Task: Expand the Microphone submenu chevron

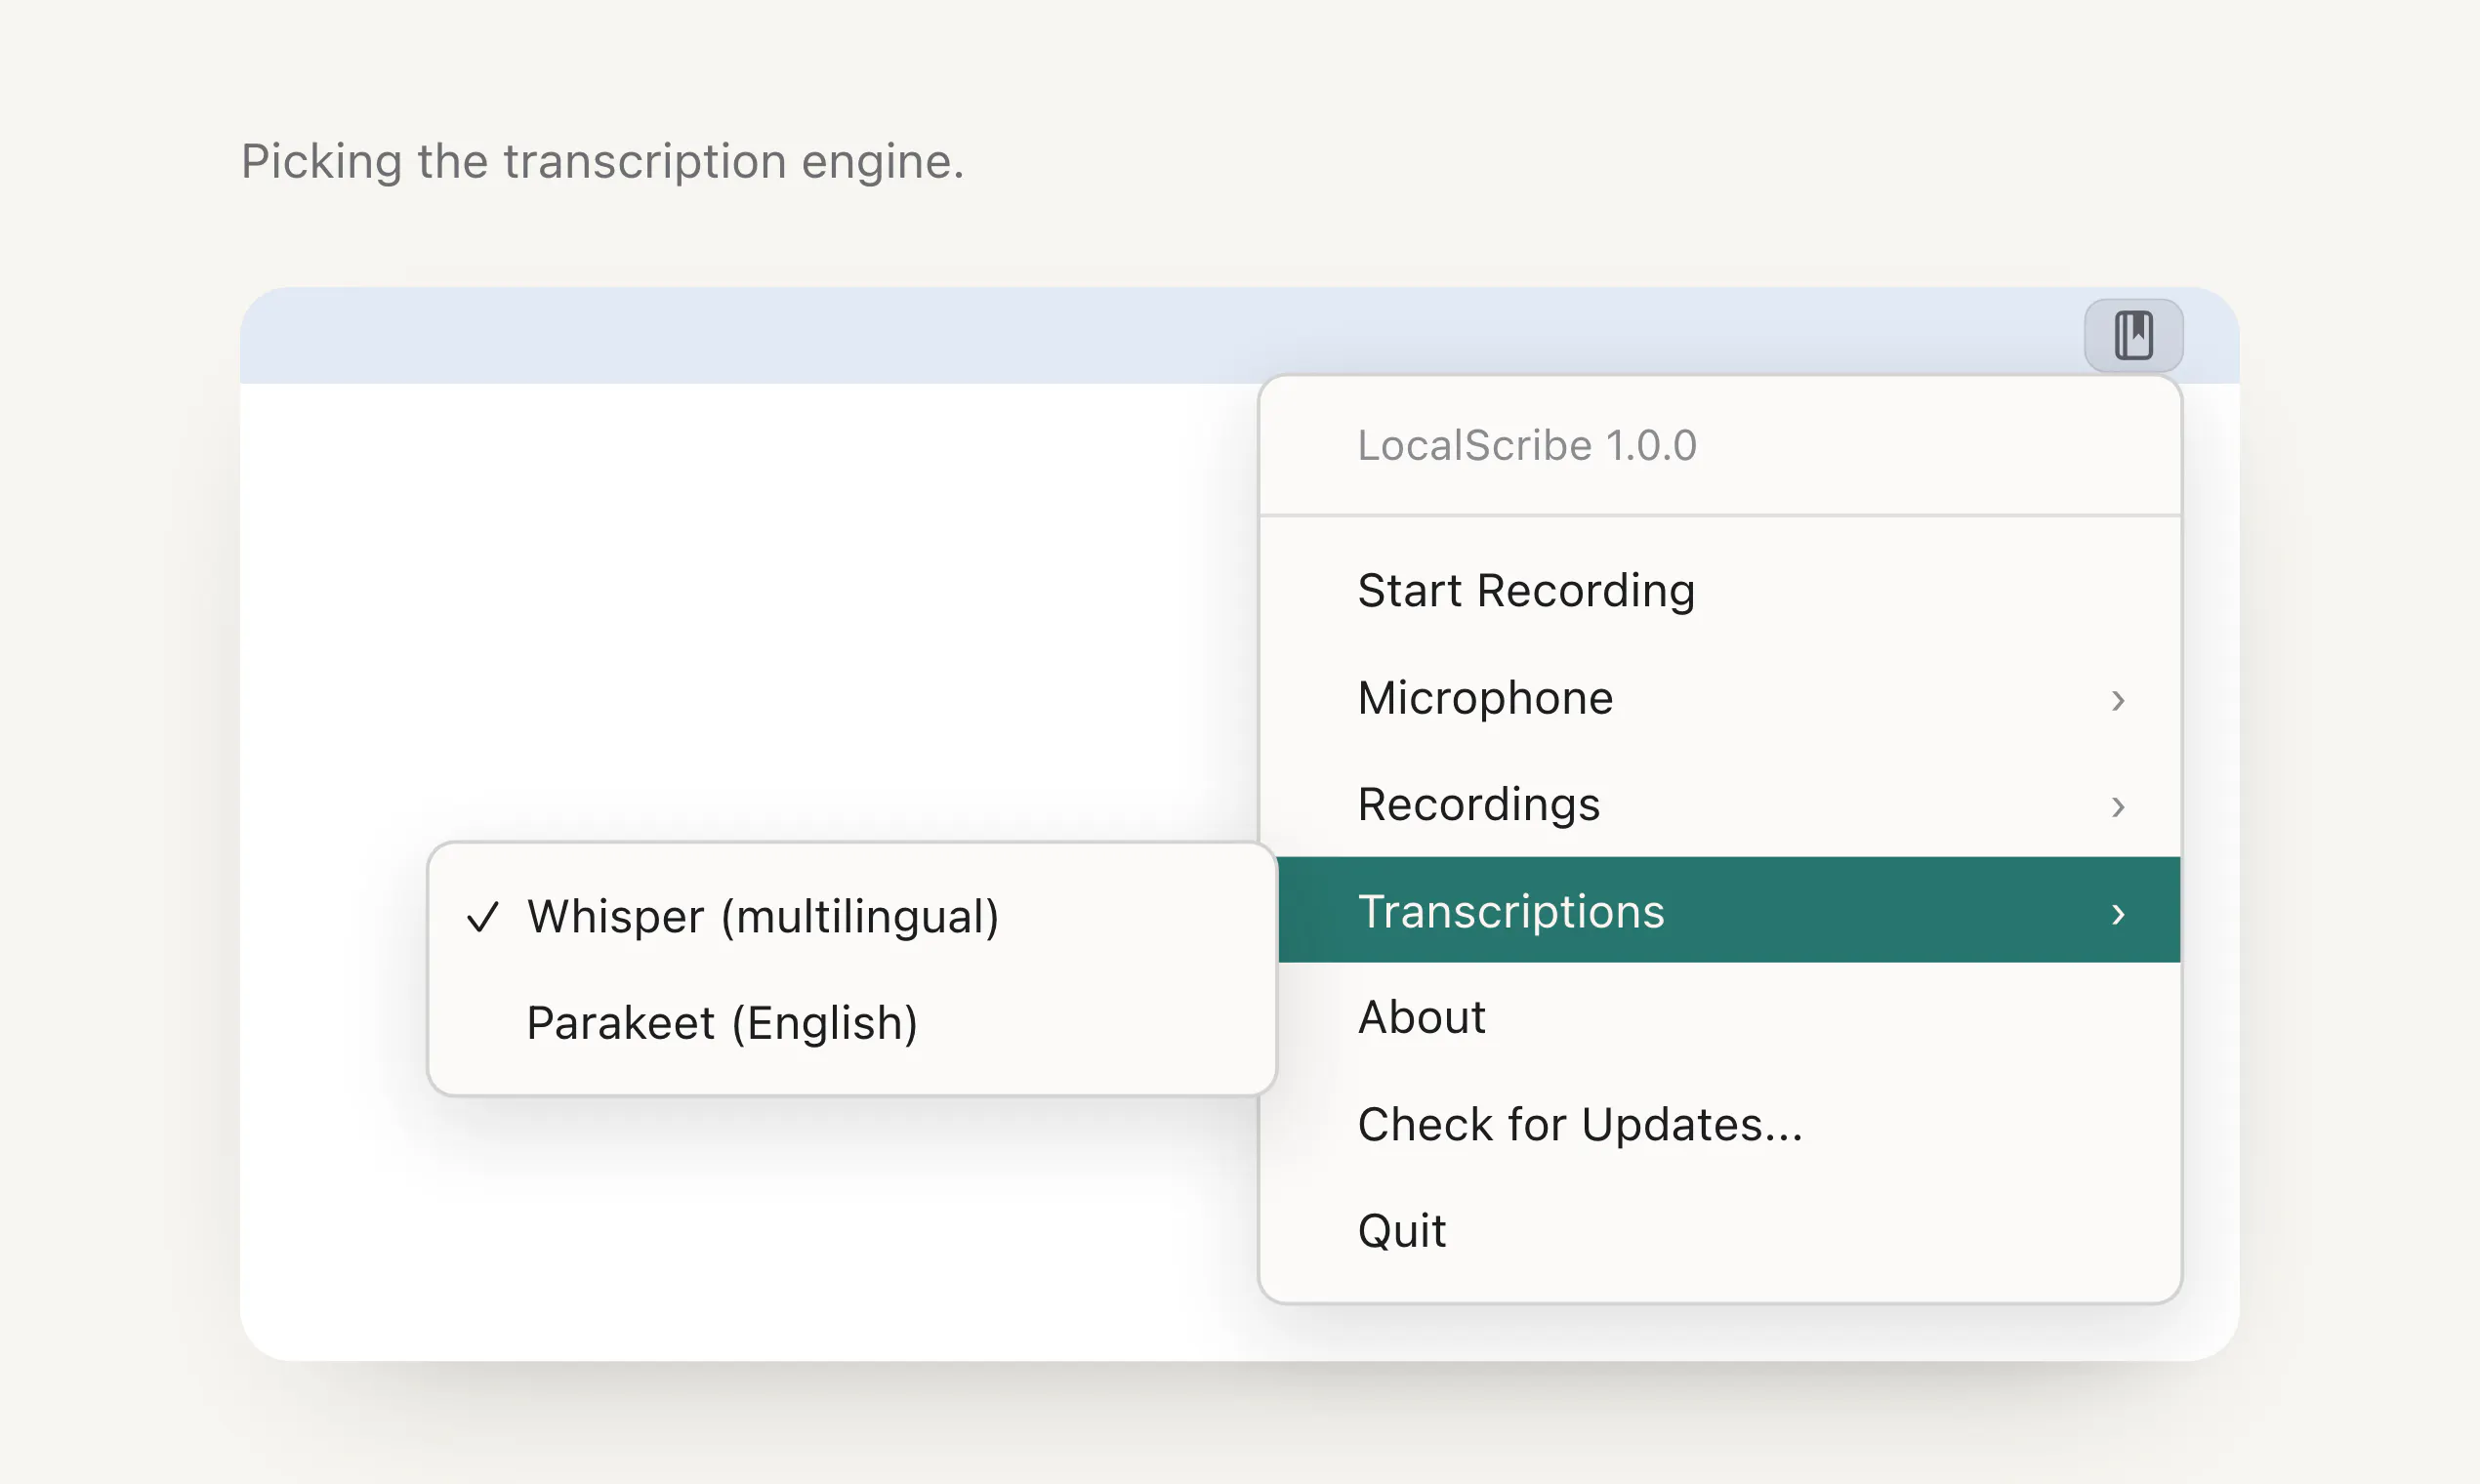Action: tap(2117, 700)
